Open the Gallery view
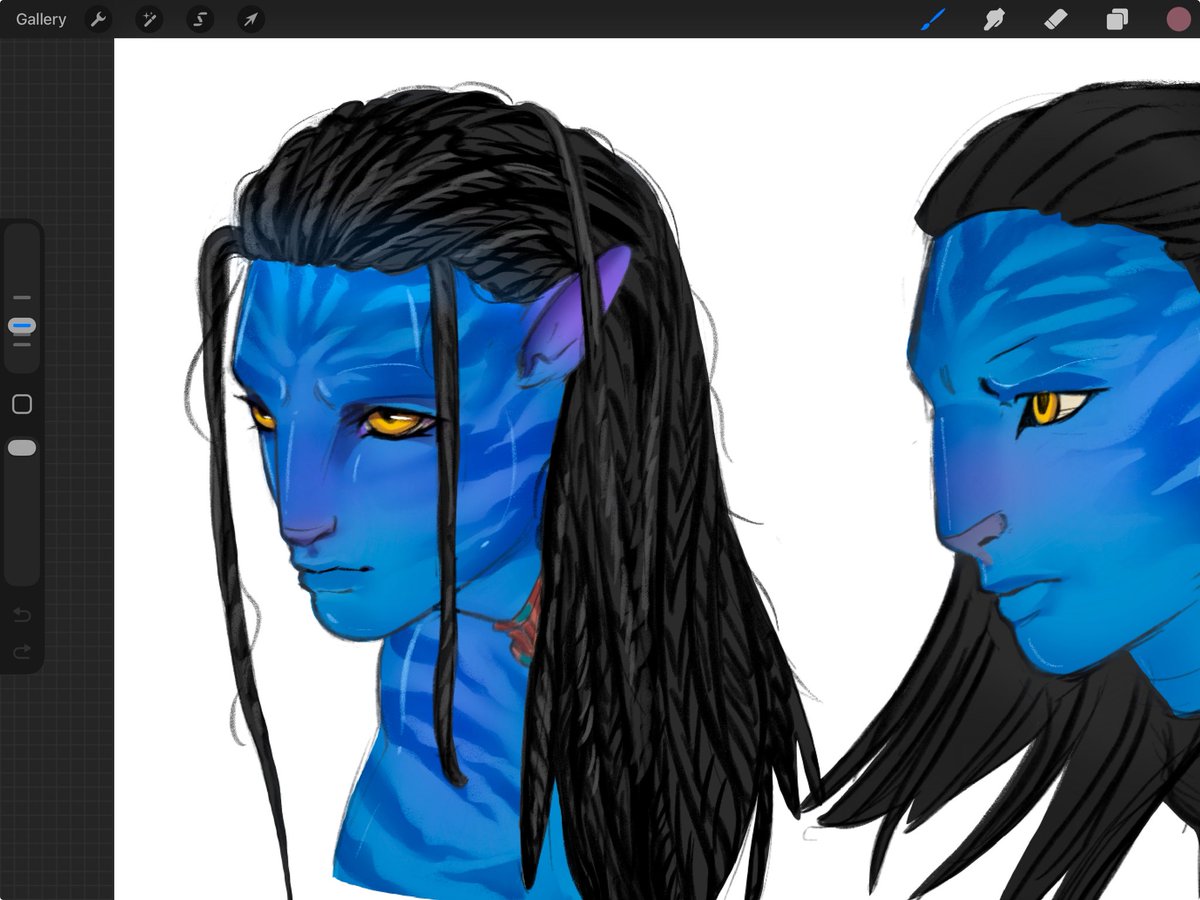This screenshot has height=900, width=1200. (41, 19)
